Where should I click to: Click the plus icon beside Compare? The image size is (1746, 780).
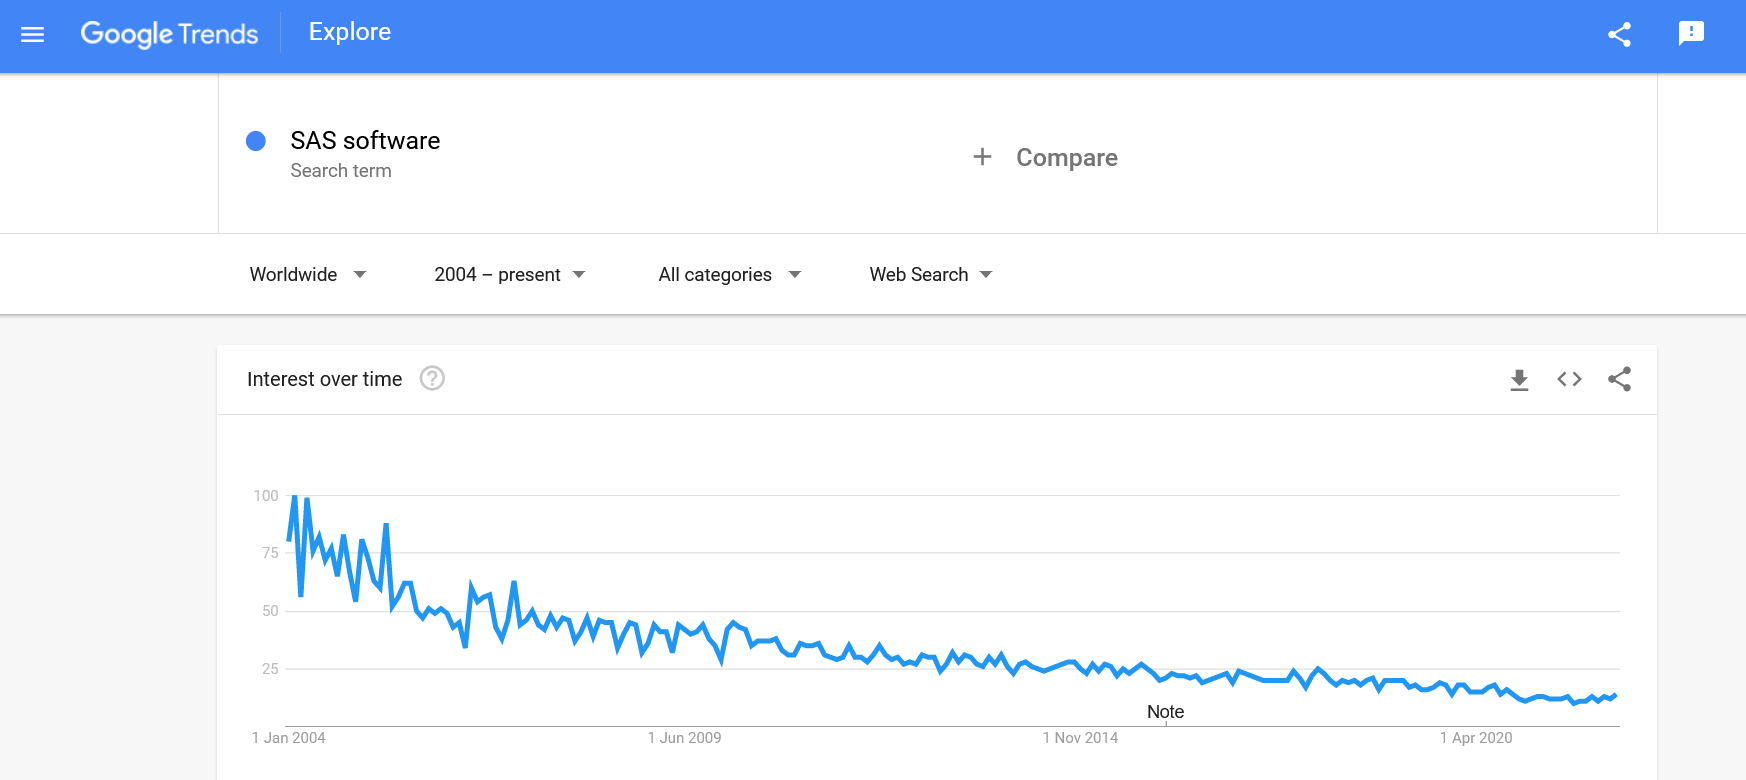point(982,157)
